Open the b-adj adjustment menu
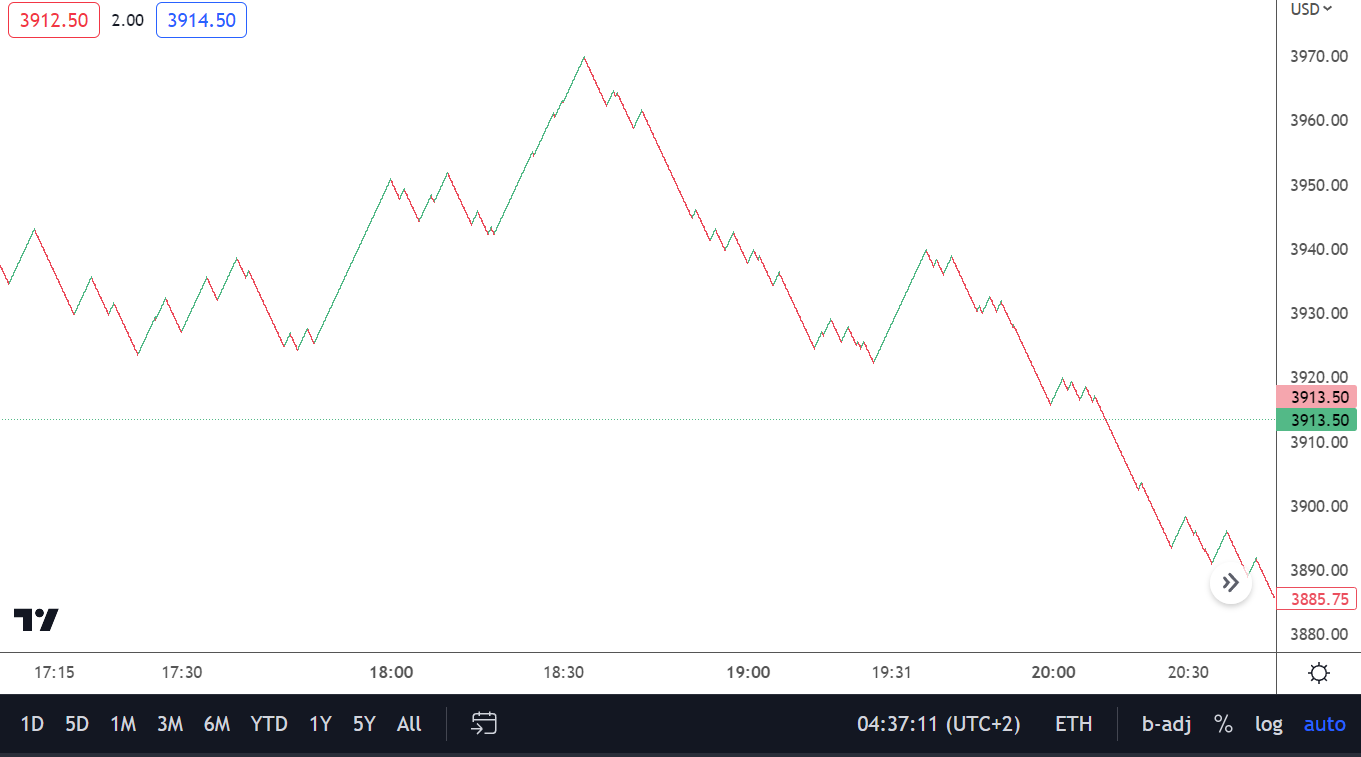The height and width of the screenshot is (757, 1361). click(1166, 724)
